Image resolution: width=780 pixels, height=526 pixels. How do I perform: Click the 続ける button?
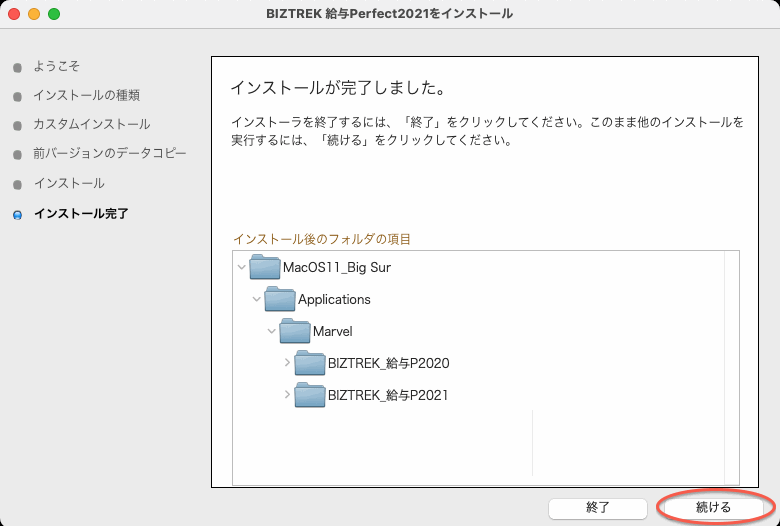coord(713,507)
